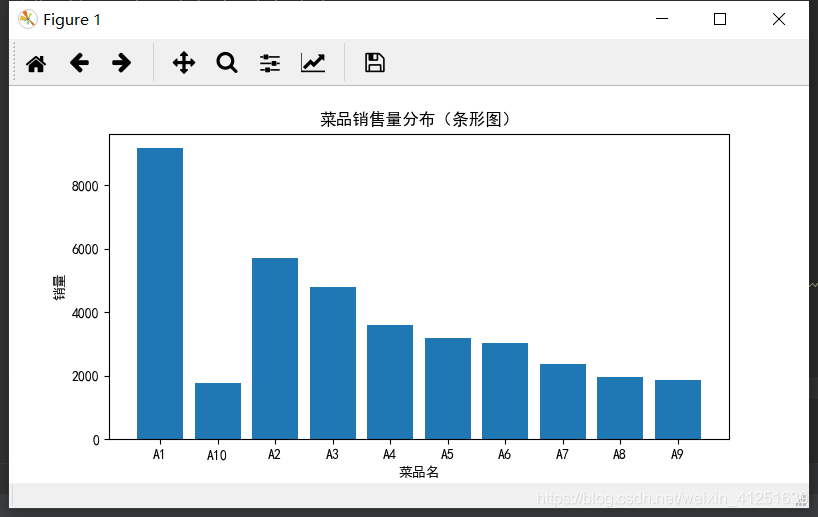Click the 4000 y-axis tick label

coord(85,313)
